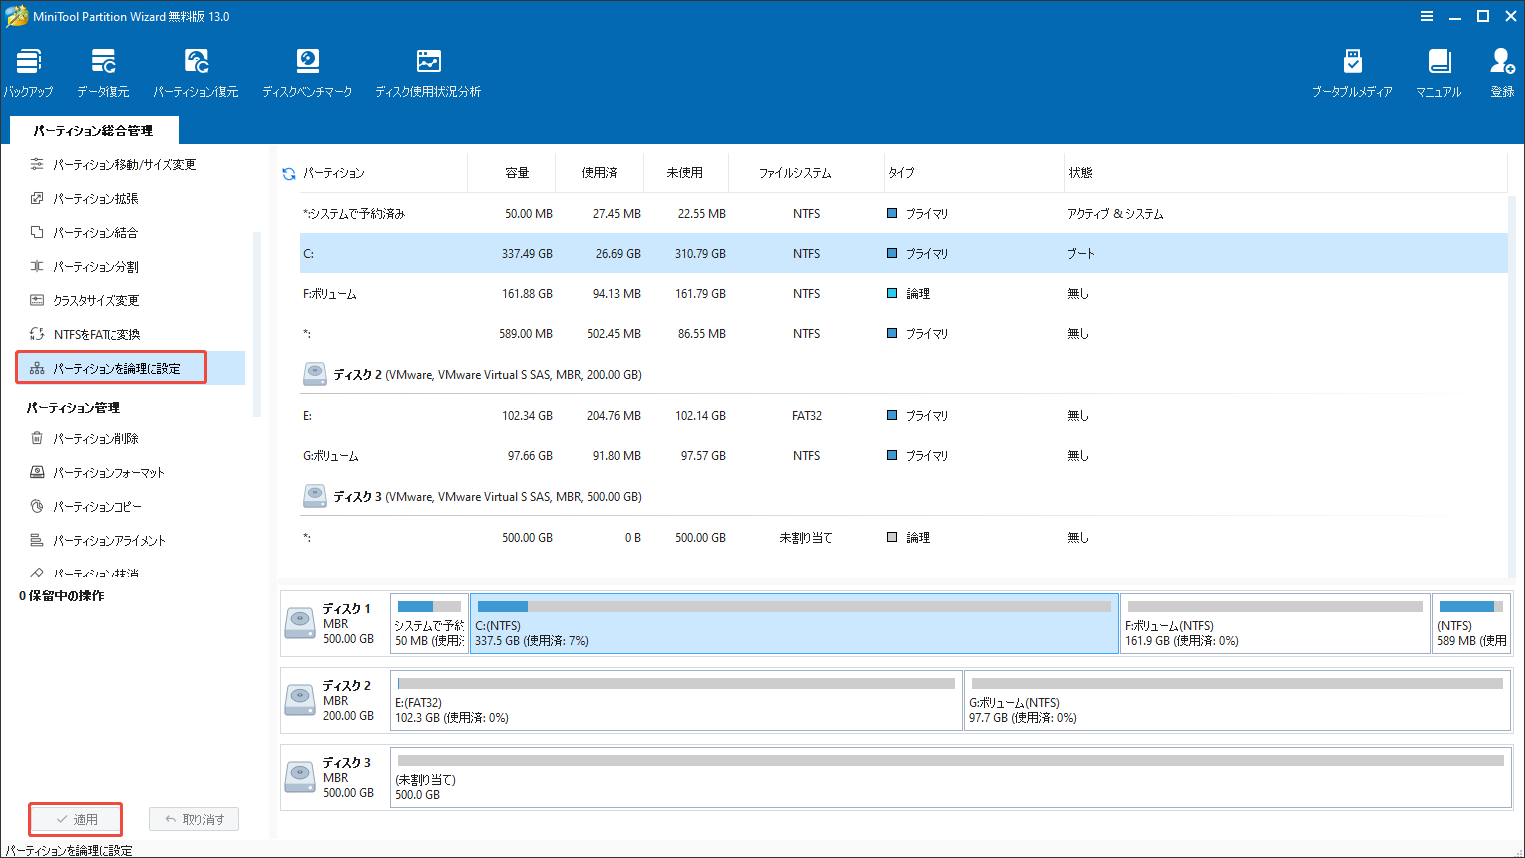Refresh the partition list icon
Screen dimensions: 1525x858
click(289, 174)
